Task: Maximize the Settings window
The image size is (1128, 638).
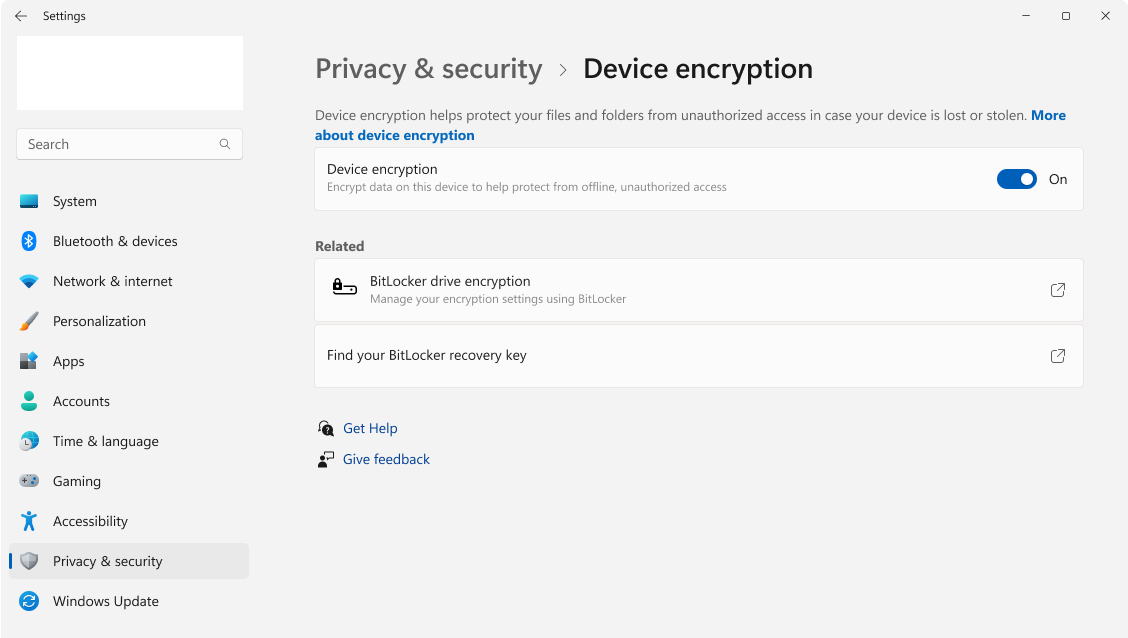Action: pyautogui.click(x=1065, y=16)
